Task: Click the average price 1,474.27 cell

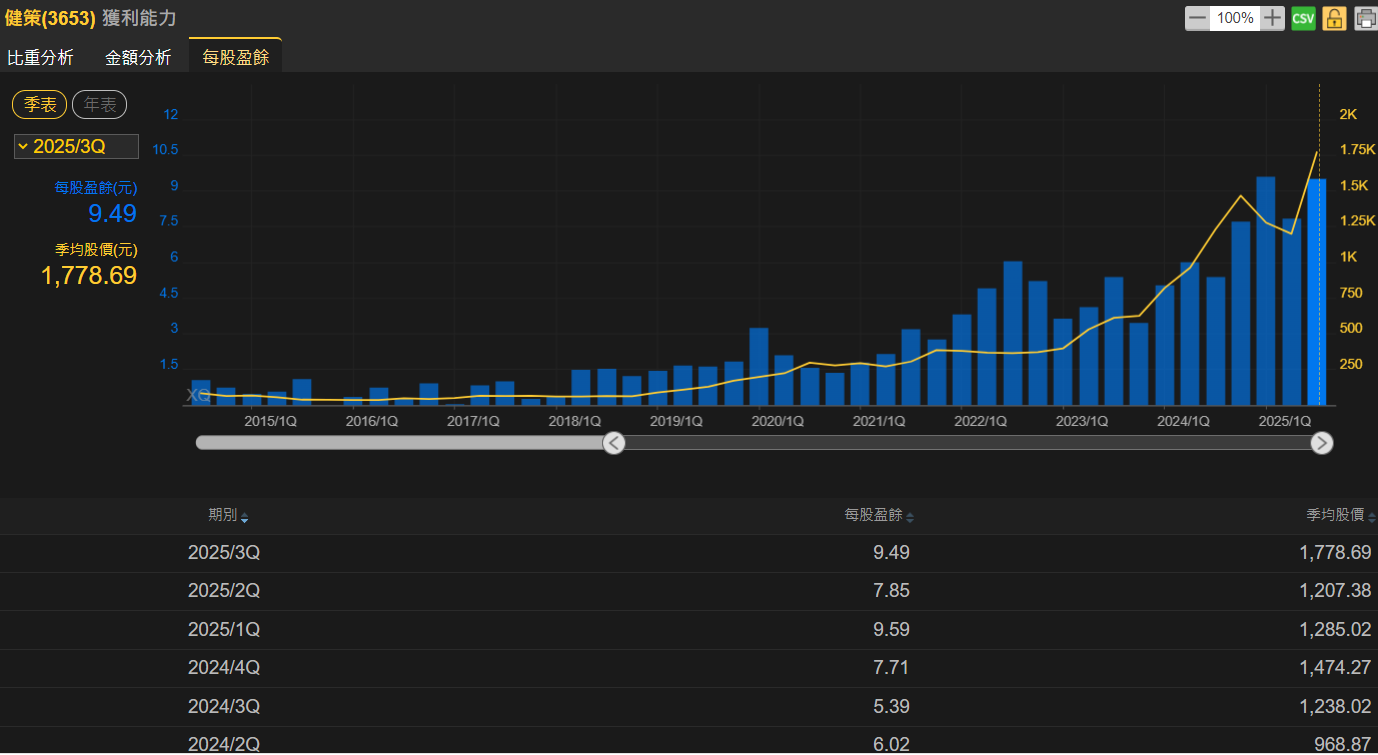Action: tap(1335, 668)
